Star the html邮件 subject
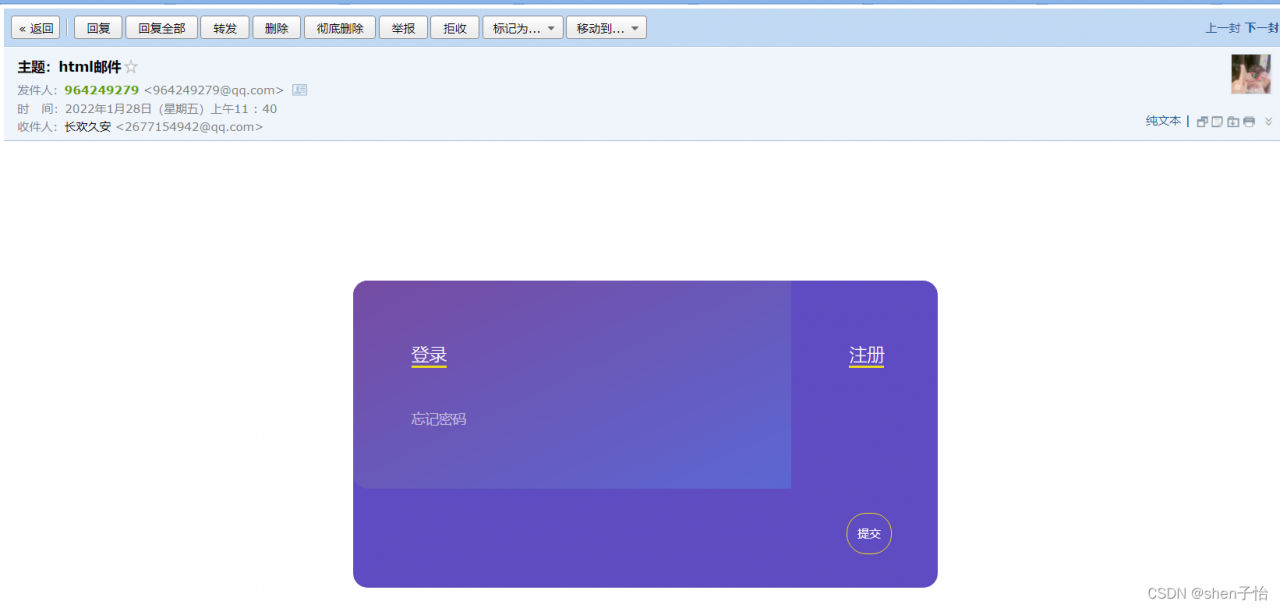 (131, 67)
